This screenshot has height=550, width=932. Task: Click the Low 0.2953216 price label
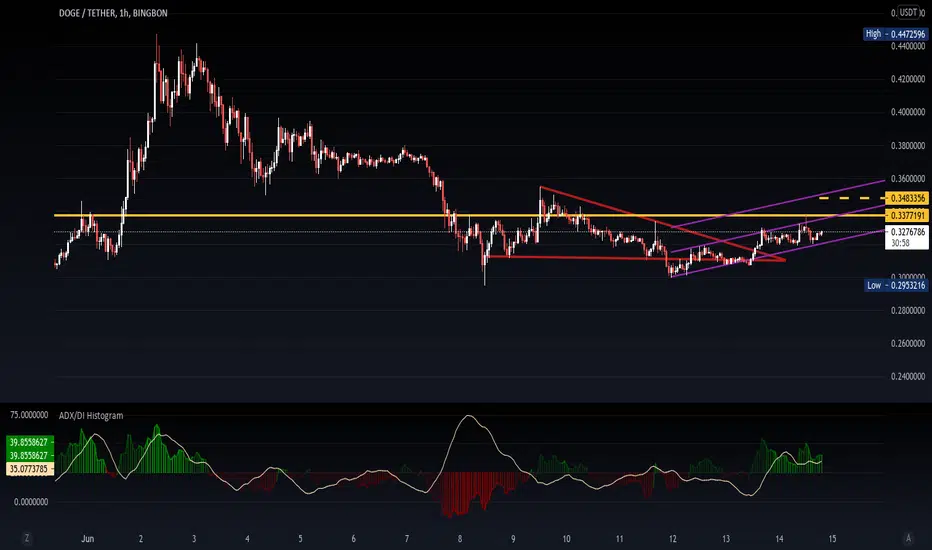pos(896,285)
